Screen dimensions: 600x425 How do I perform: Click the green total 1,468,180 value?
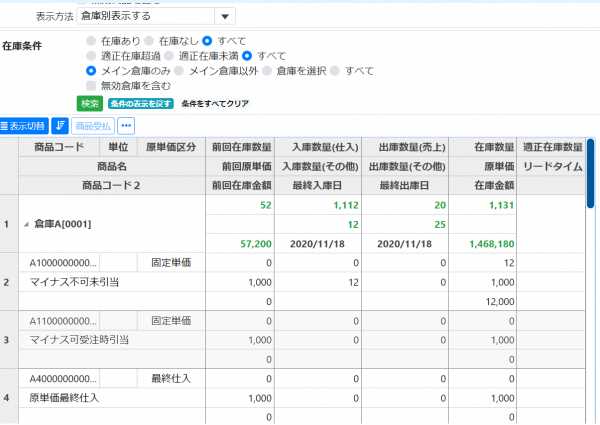tap(492, 244)
